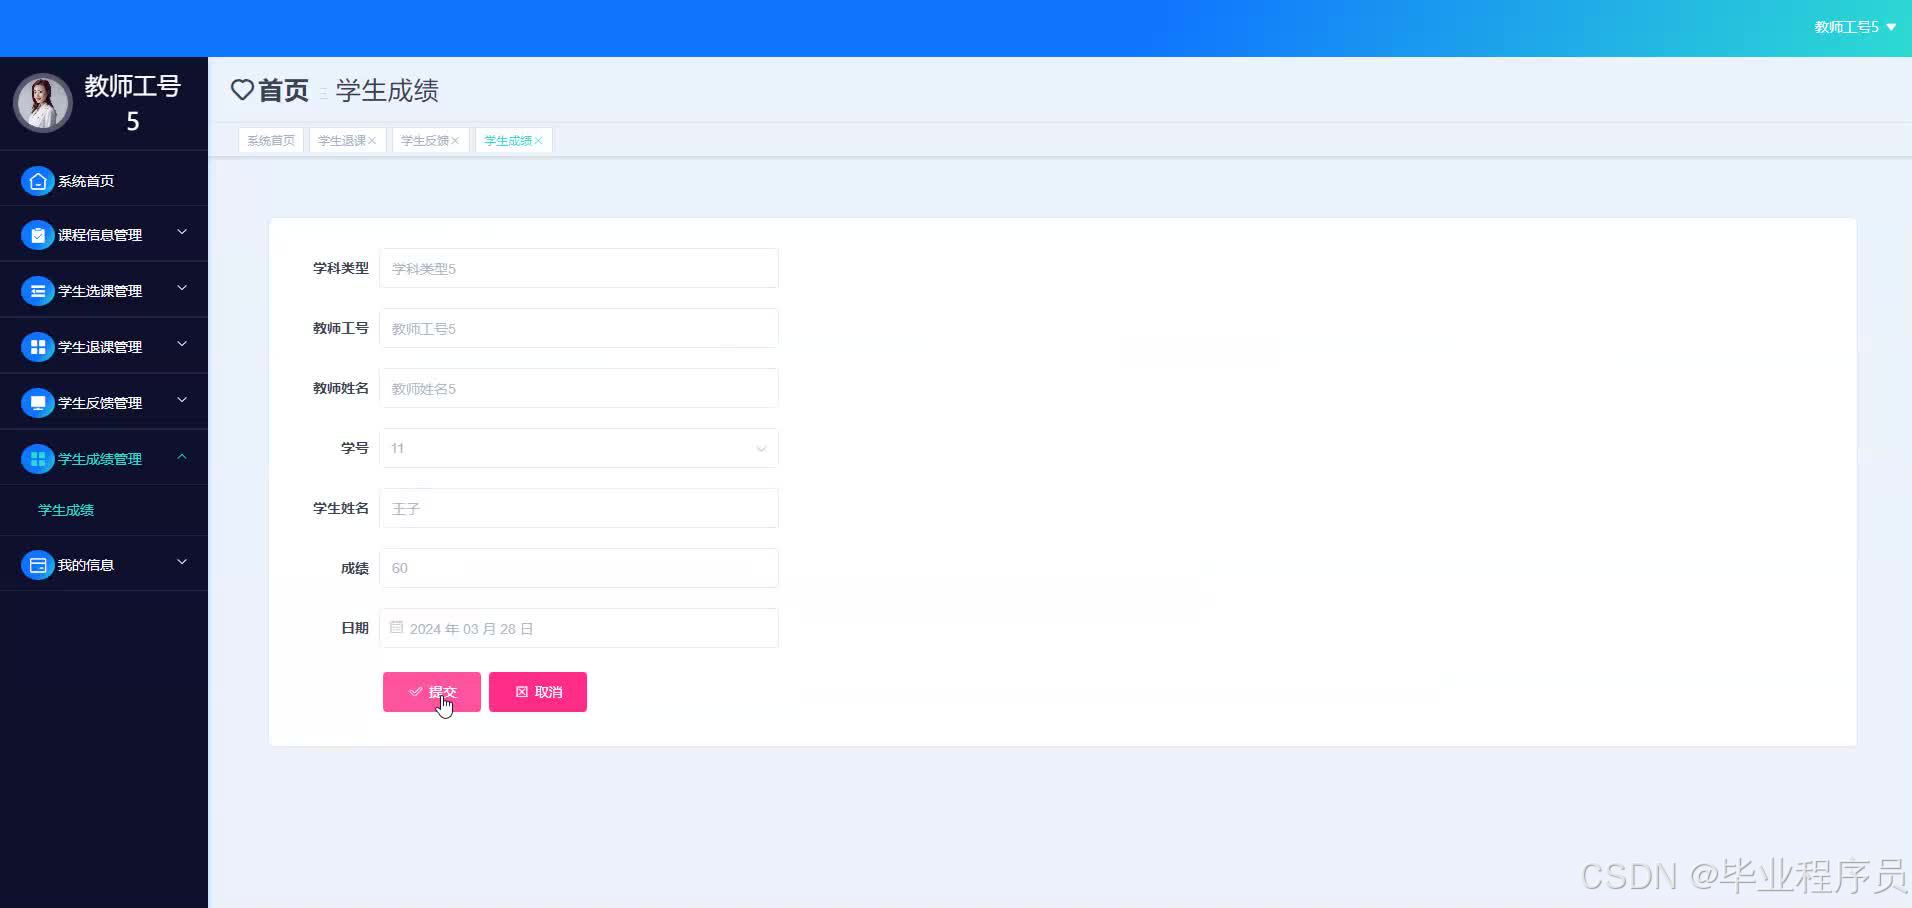Click the 日期 date input field
Image resolution: width=1912 pixels, height=908 pixels.
(578, 628)
